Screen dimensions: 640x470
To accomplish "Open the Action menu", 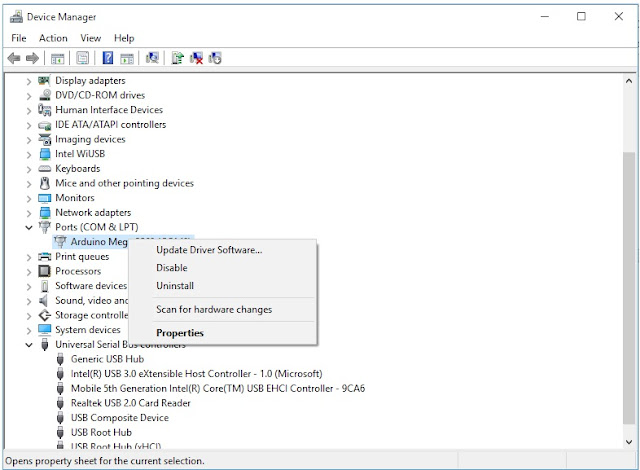I will [x=53, y=38].
